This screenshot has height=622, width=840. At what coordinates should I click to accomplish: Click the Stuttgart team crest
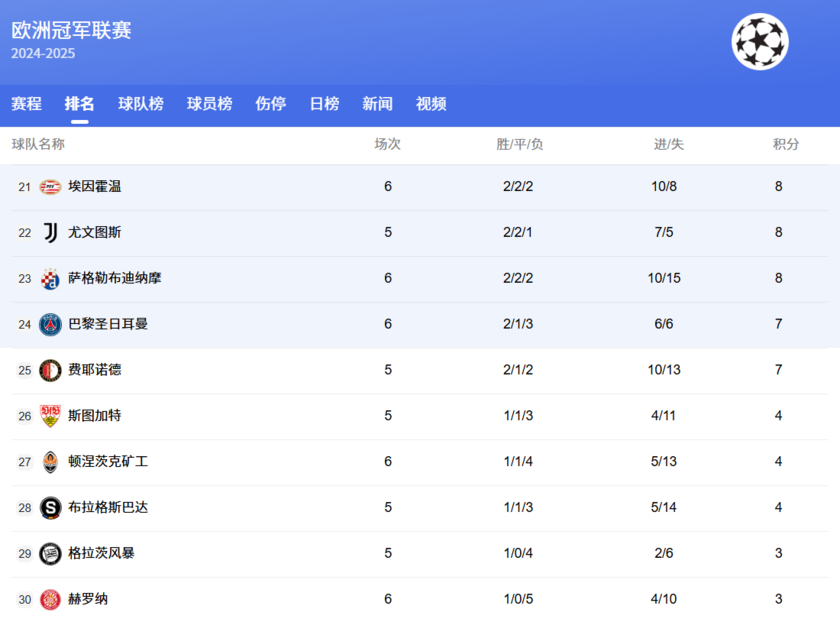50,416
